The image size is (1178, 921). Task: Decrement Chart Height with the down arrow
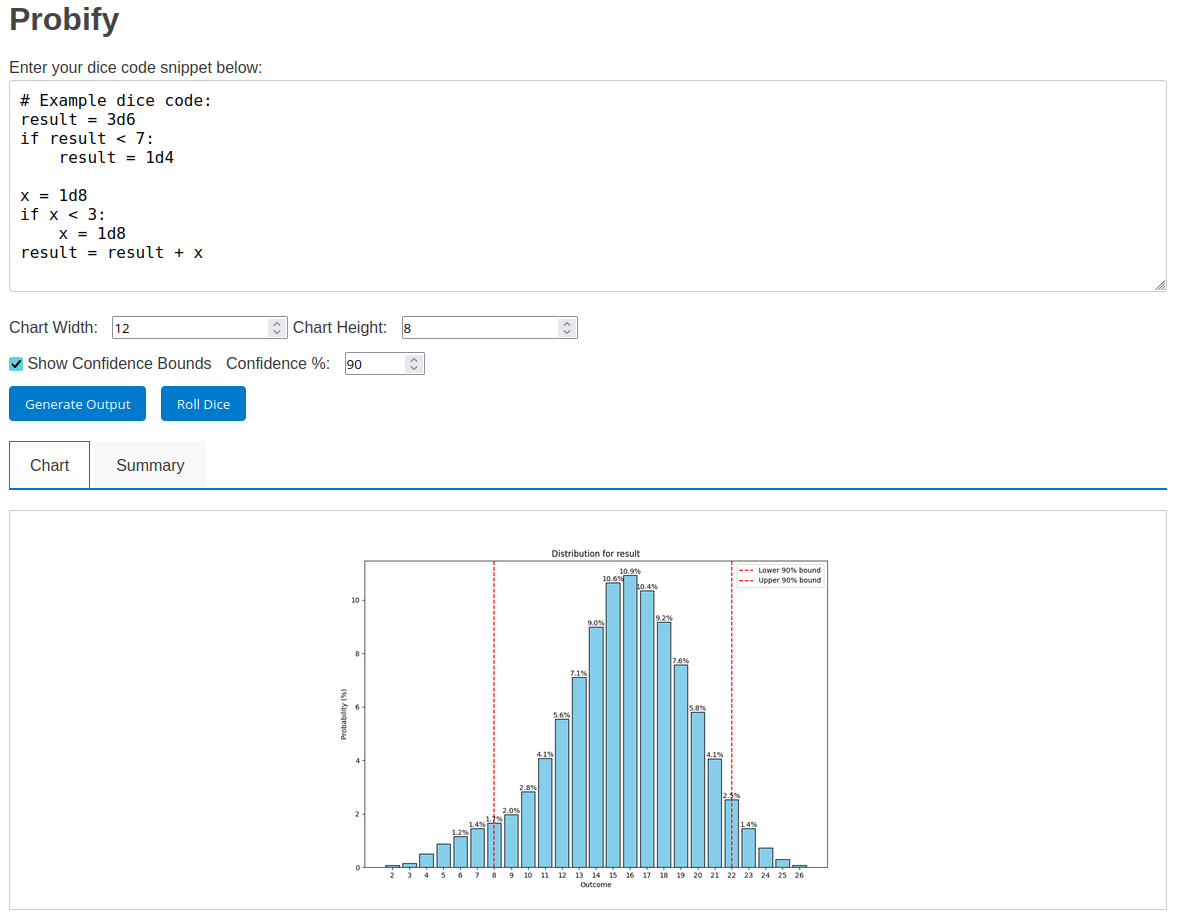coord(567,332)
